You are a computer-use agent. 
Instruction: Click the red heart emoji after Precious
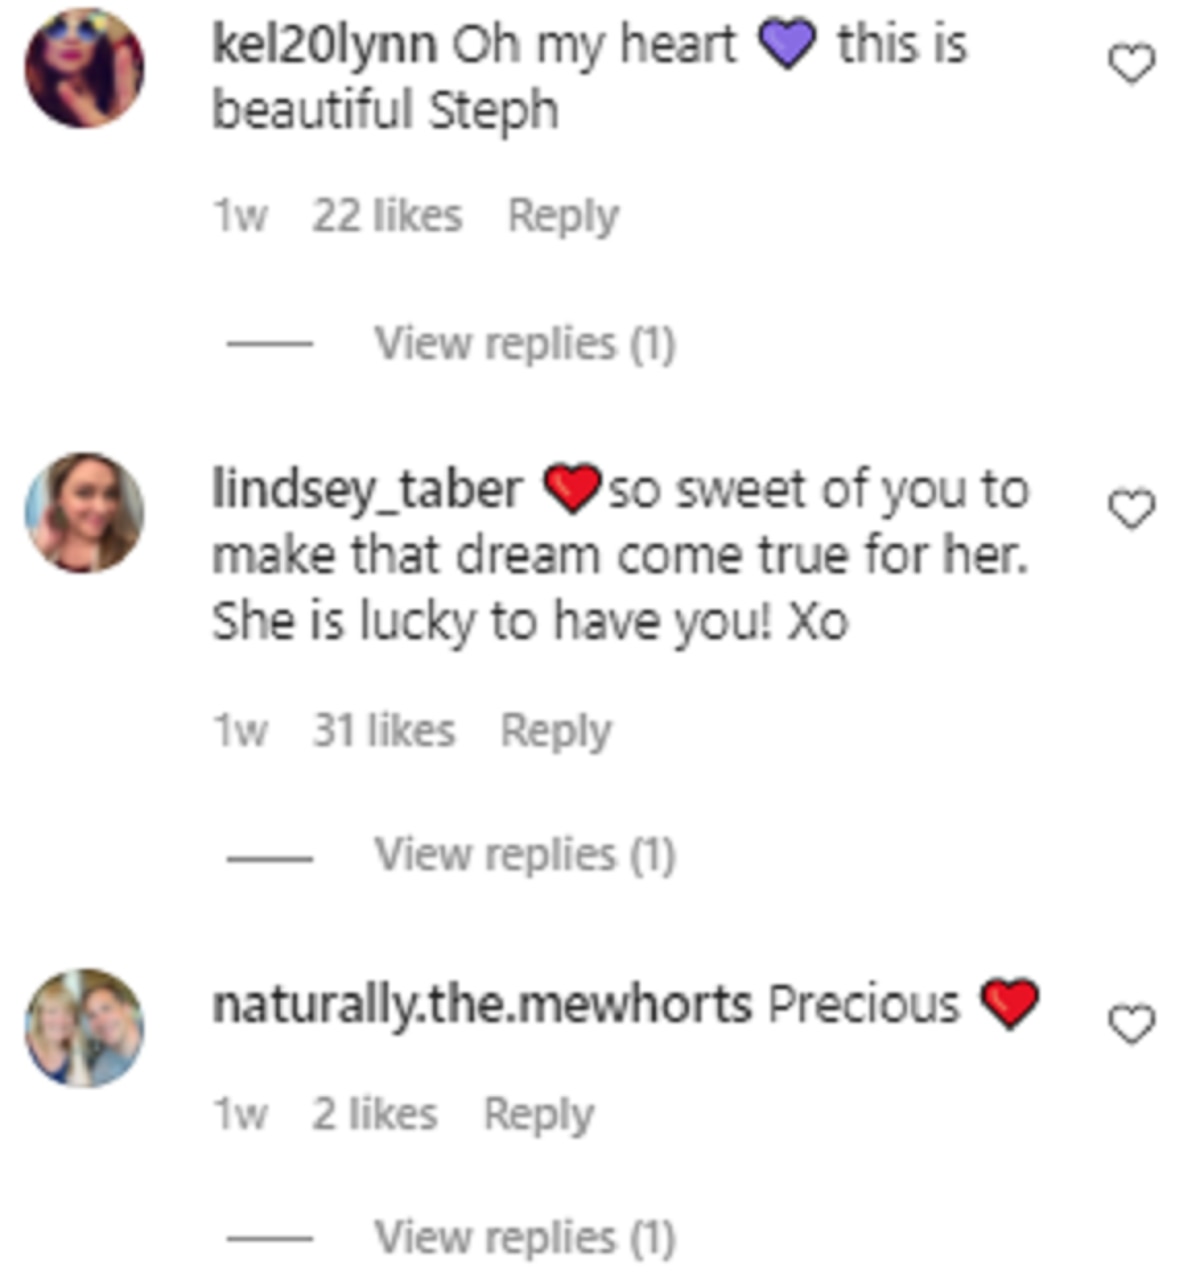[x=1009, y=1004]
